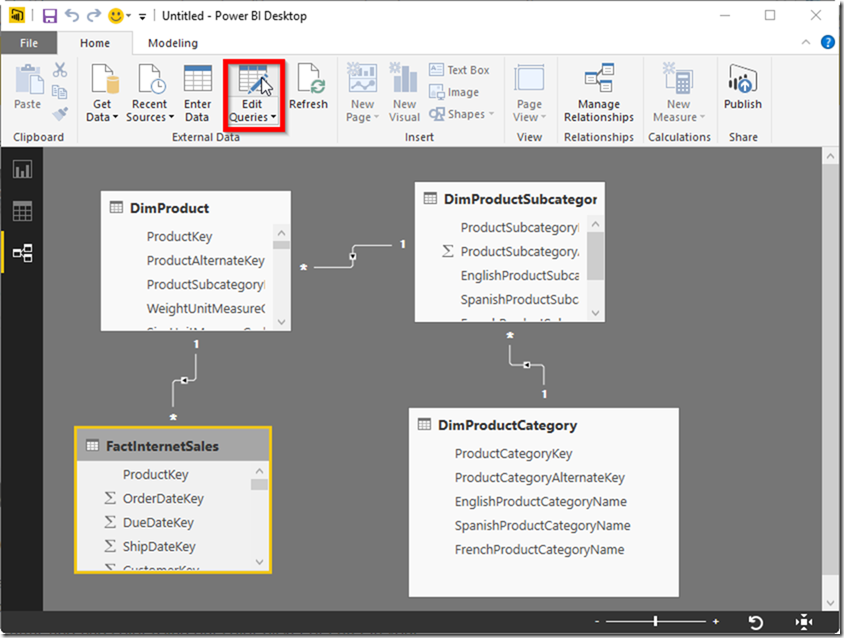Select relationship line between DimProductSubcategory and DimProductCategory
This screenshot has width=844, height=638.
point(527,365)
